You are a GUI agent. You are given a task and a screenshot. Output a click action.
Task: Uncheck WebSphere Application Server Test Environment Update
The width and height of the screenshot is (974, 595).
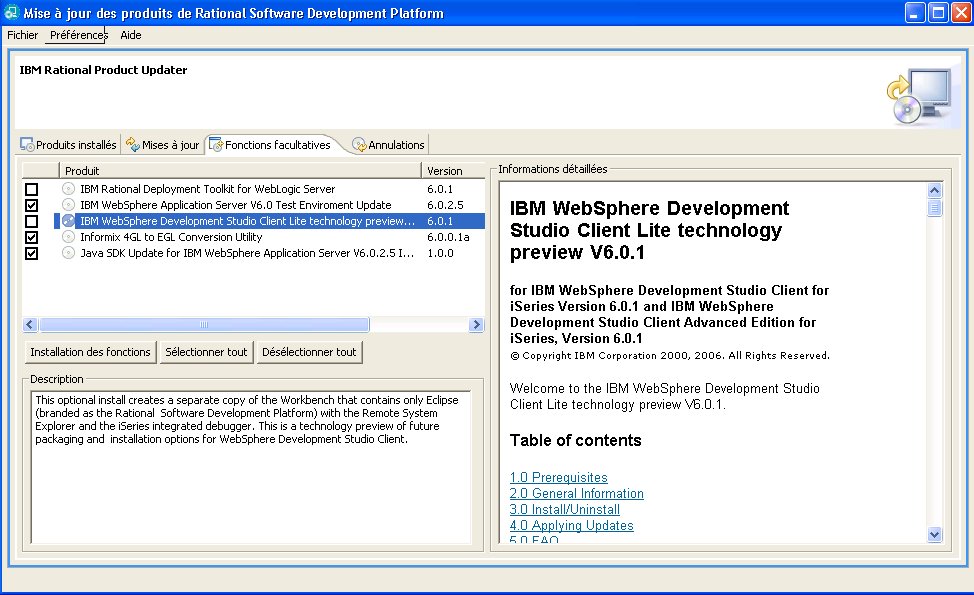(32, 206)
